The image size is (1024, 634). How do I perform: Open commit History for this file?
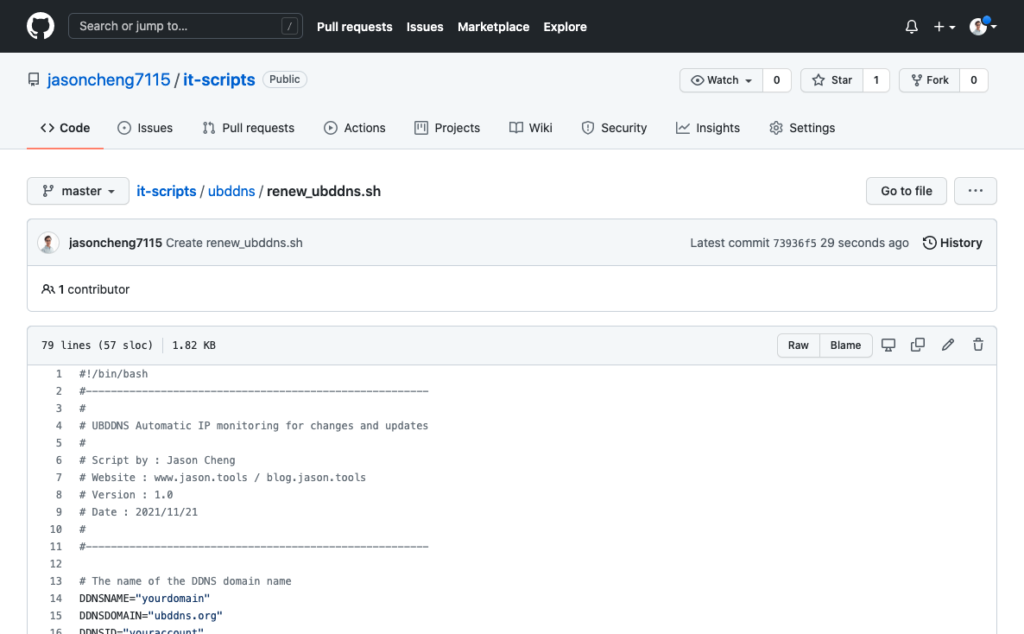click(952, 243)
